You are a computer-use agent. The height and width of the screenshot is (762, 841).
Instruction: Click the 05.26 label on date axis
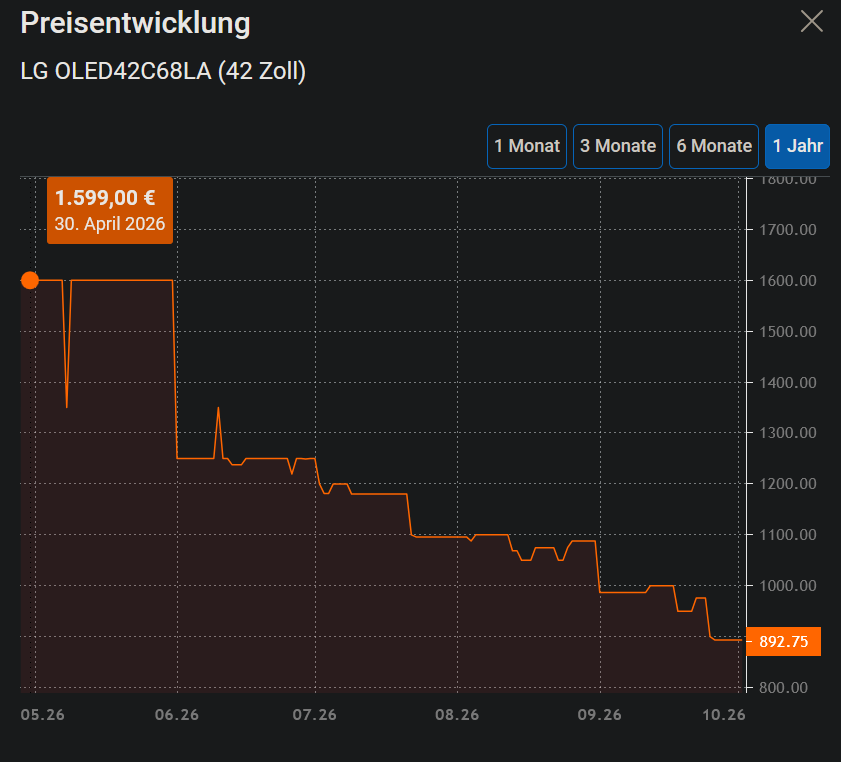click(42, 715)
